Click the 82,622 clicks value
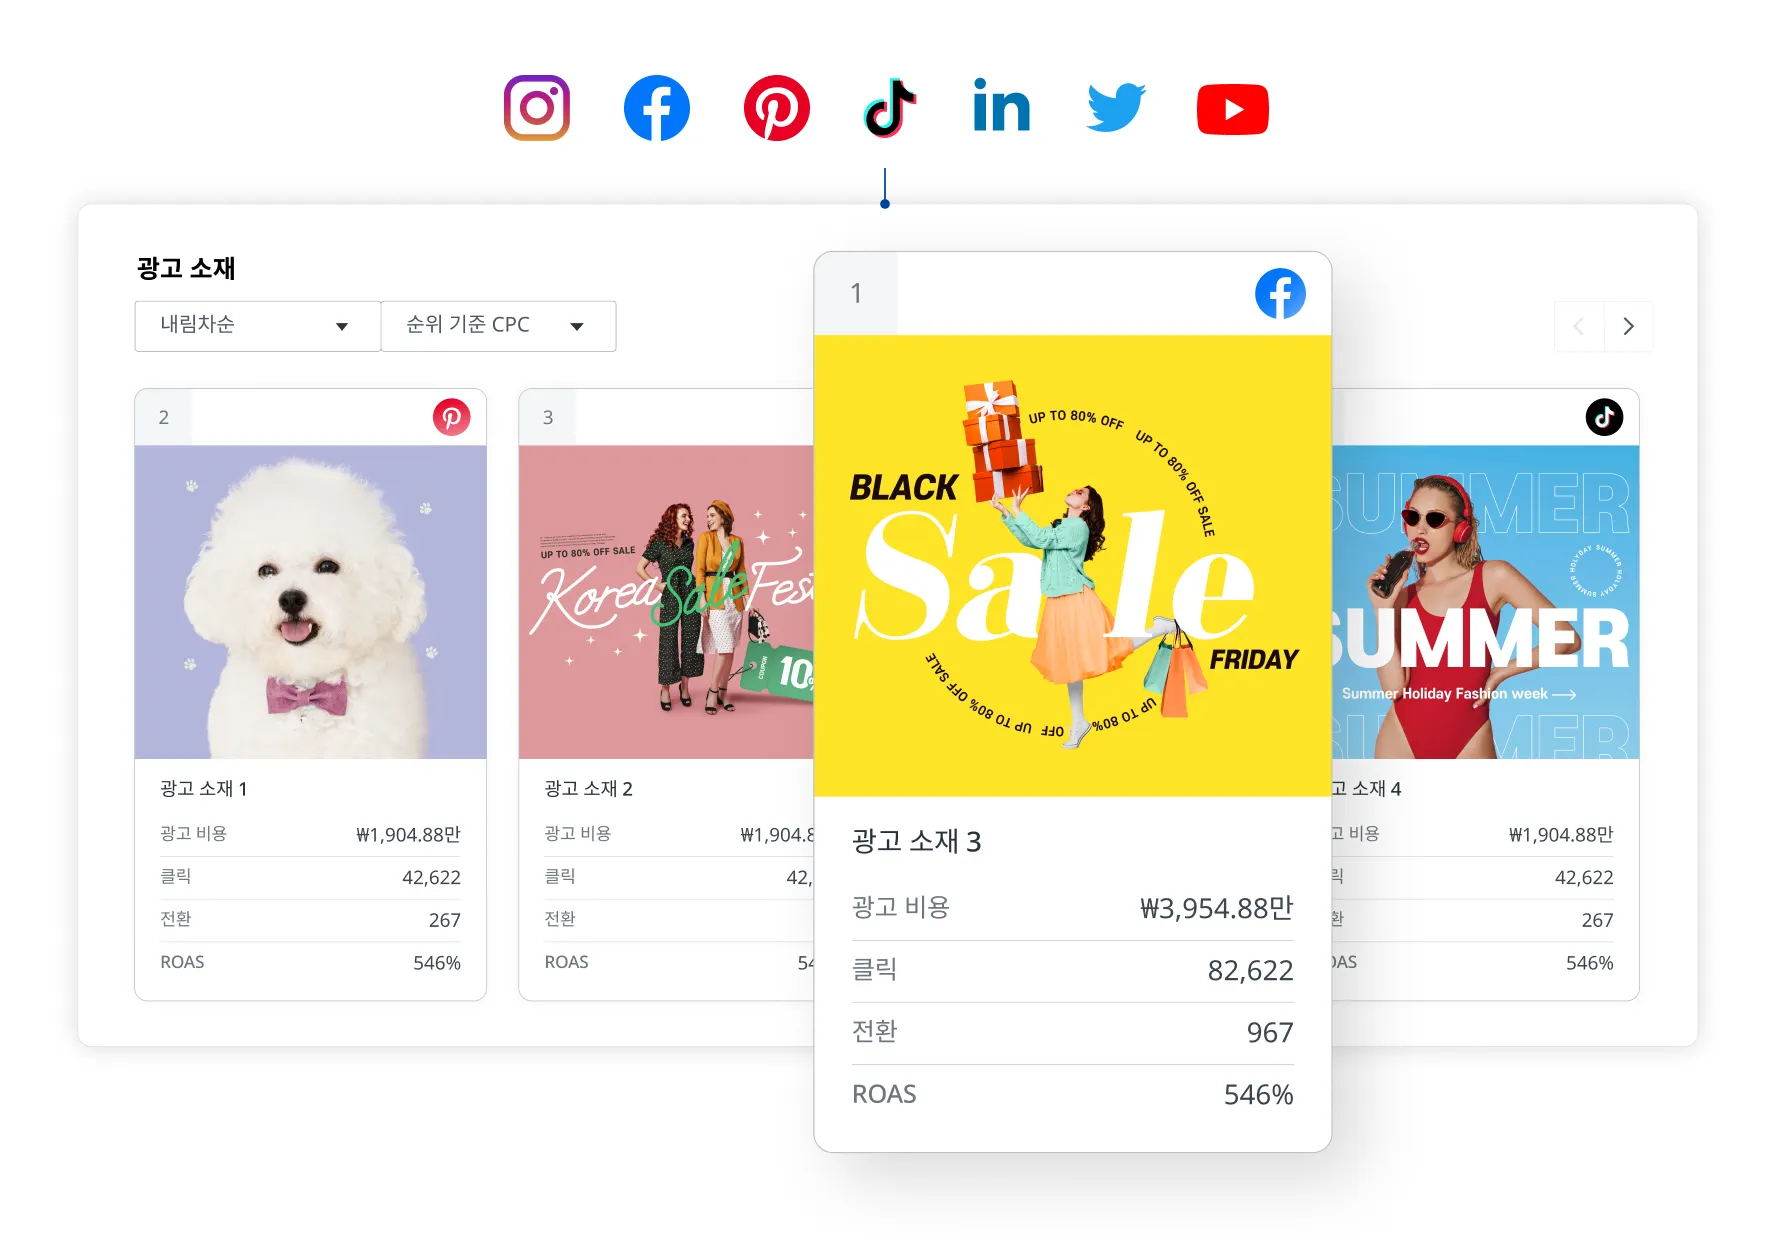Screen dimensions: 1770x1260 (x=1250, y=970)
